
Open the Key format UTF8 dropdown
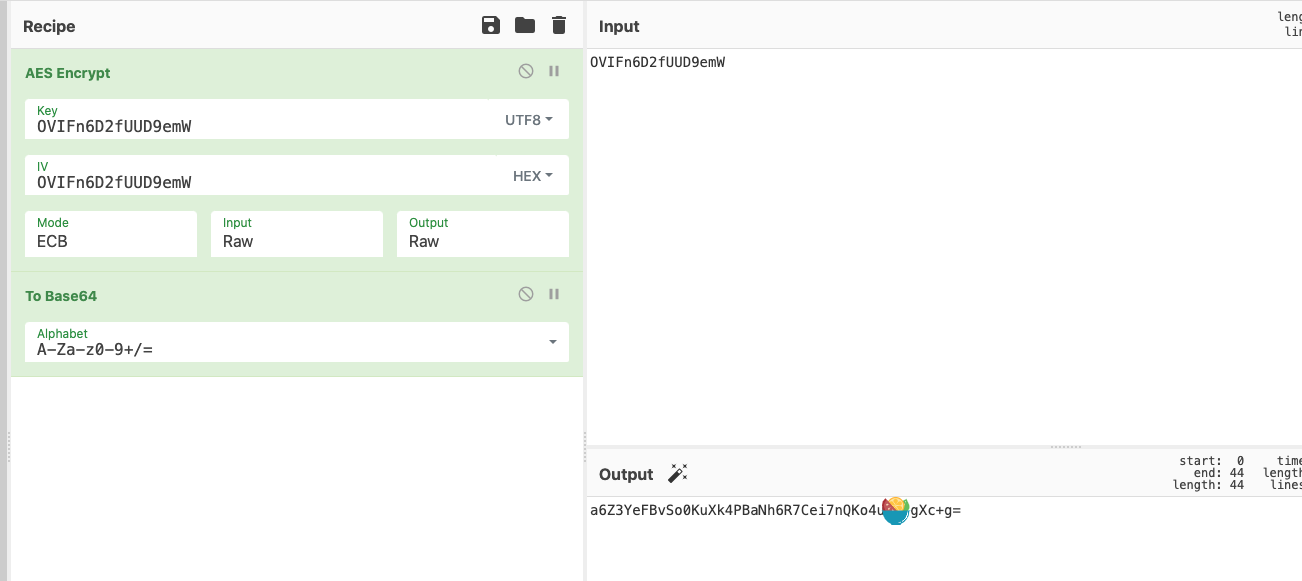click(529, 120)
